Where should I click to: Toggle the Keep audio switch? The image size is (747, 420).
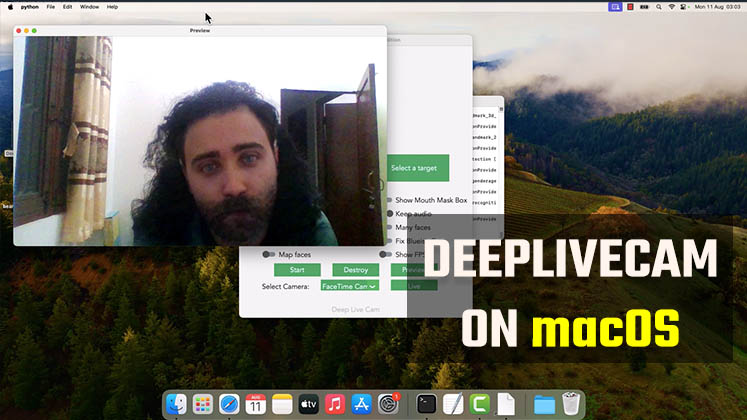click(x=390, y=214)
